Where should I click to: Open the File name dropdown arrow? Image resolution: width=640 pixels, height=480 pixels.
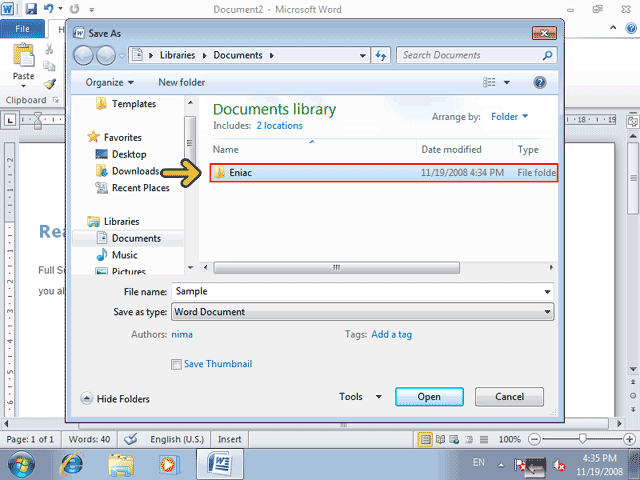click(547, 292)
